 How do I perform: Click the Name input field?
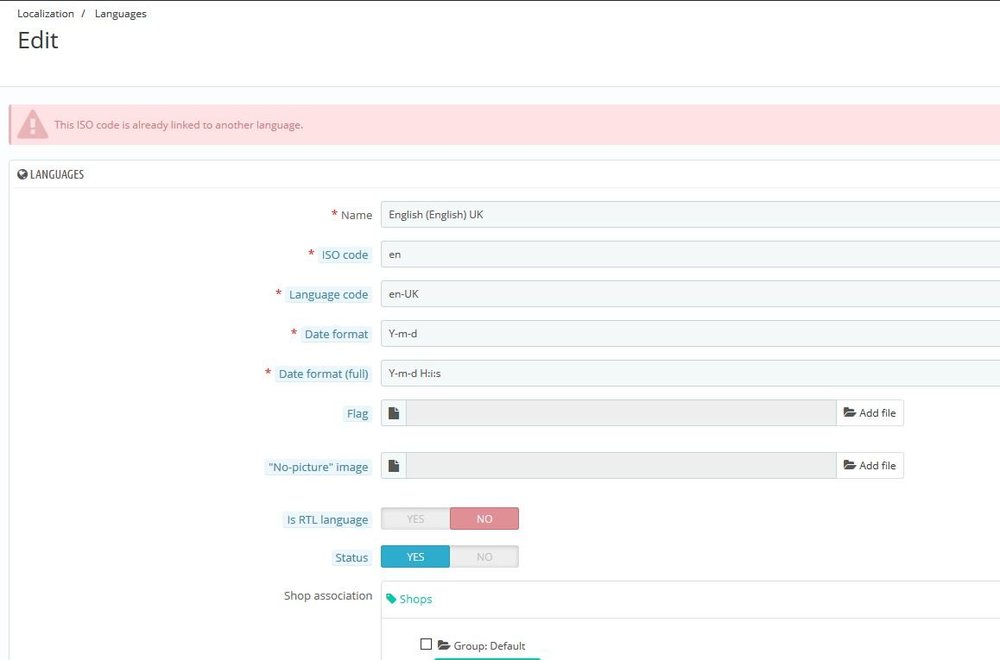coord(690,215)
